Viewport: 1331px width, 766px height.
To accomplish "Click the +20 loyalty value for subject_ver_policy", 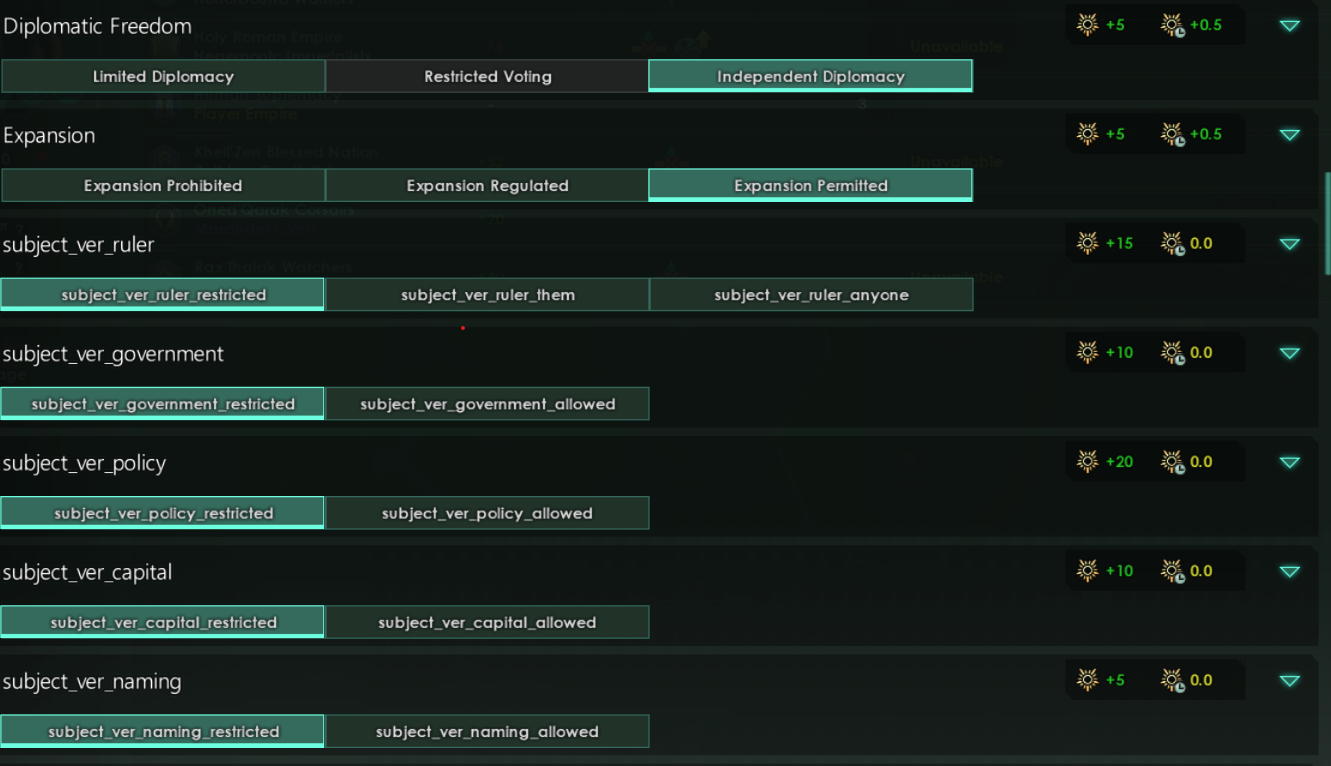I will 1119,461.
